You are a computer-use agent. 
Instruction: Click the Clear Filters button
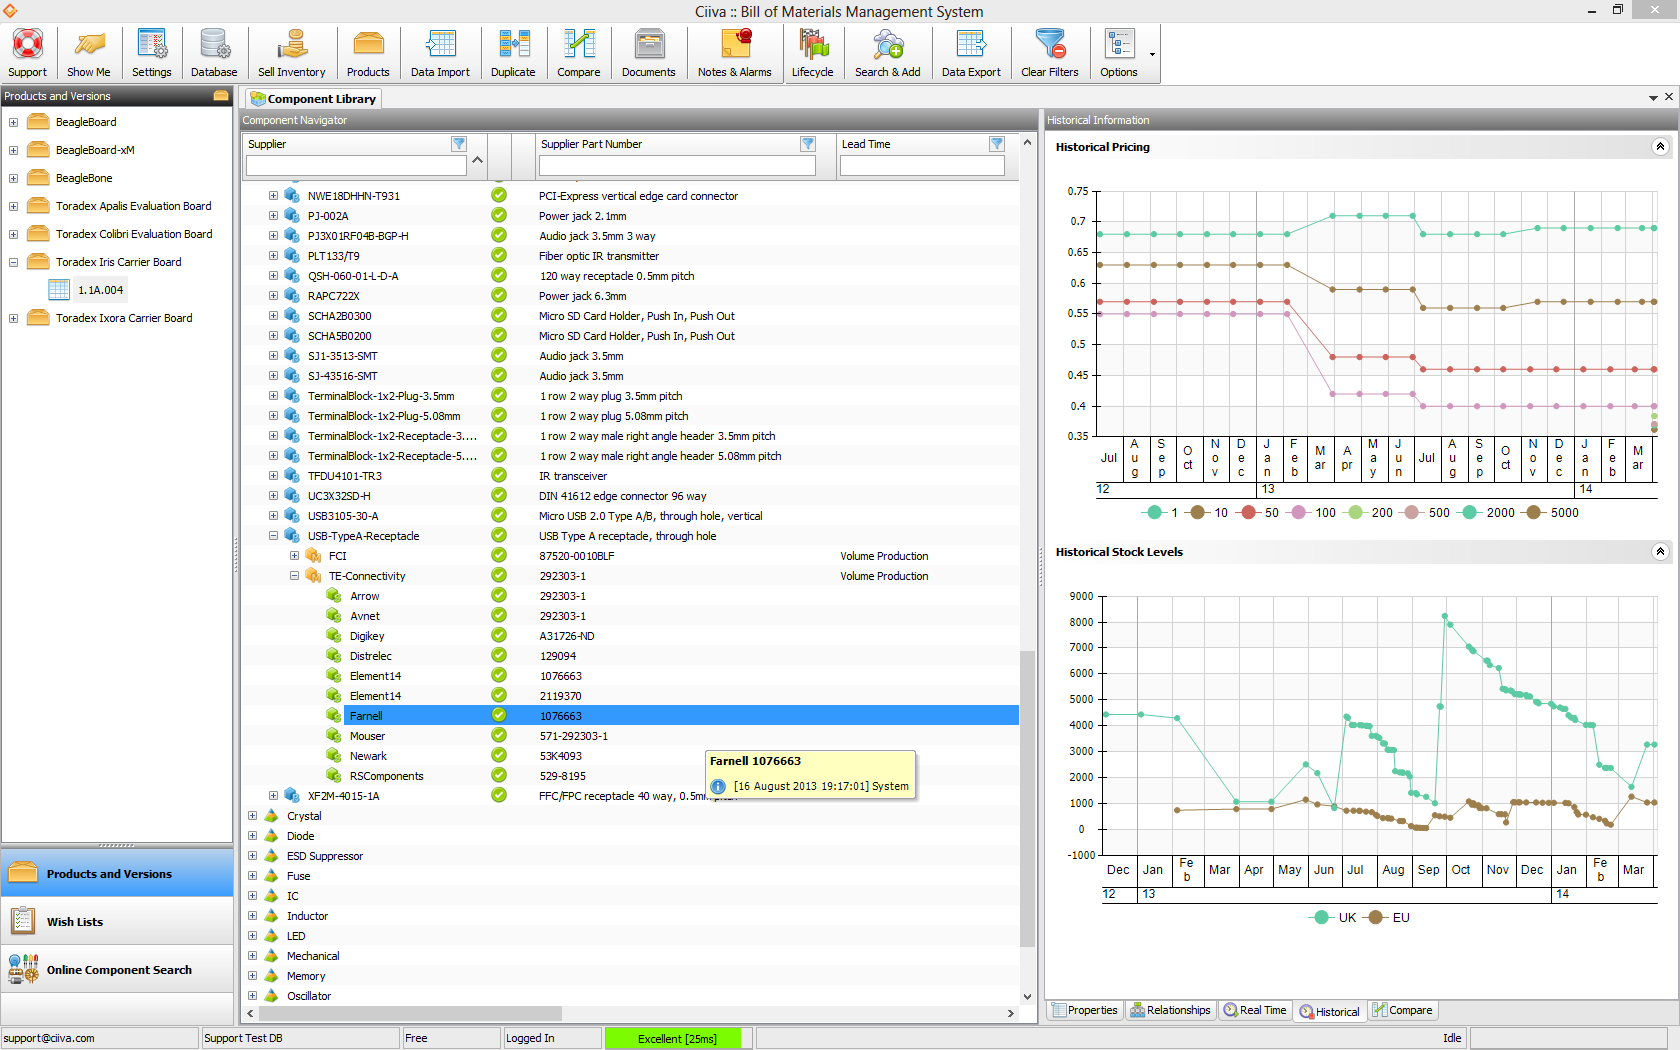click(x=1049, y=52)
